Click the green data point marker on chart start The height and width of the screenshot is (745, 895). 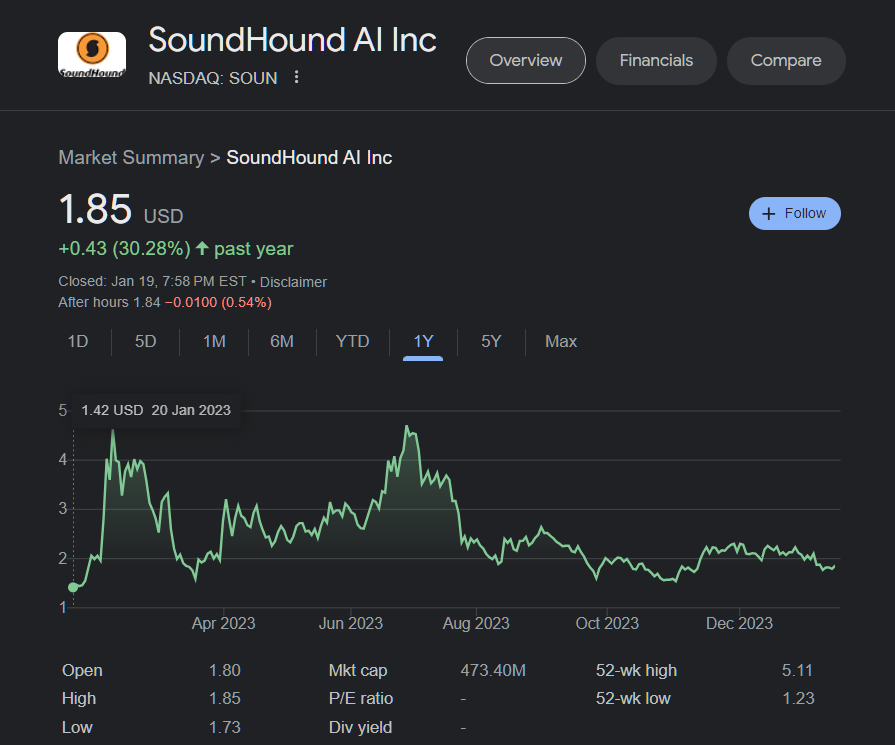point(73,587)
